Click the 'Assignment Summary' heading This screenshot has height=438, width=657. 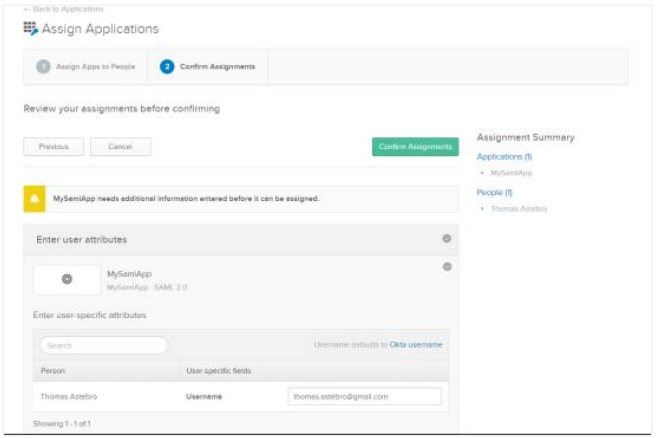525,137
